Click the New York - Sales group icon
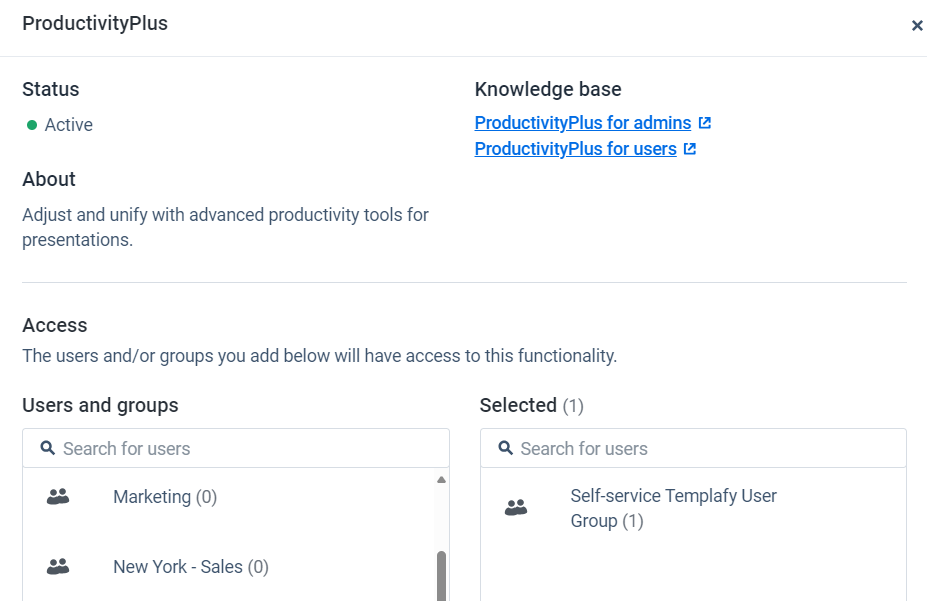927x601 pixels. tap(58, 567)
